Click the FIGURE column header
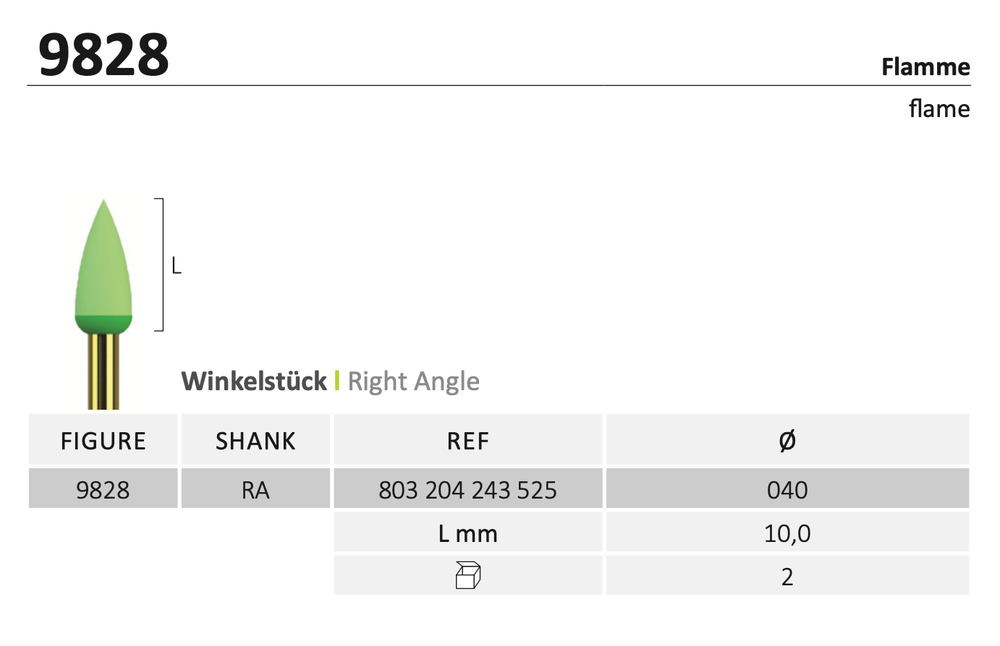The width and height of the screenshot is (1000, 646). click(x=104, y=441)
